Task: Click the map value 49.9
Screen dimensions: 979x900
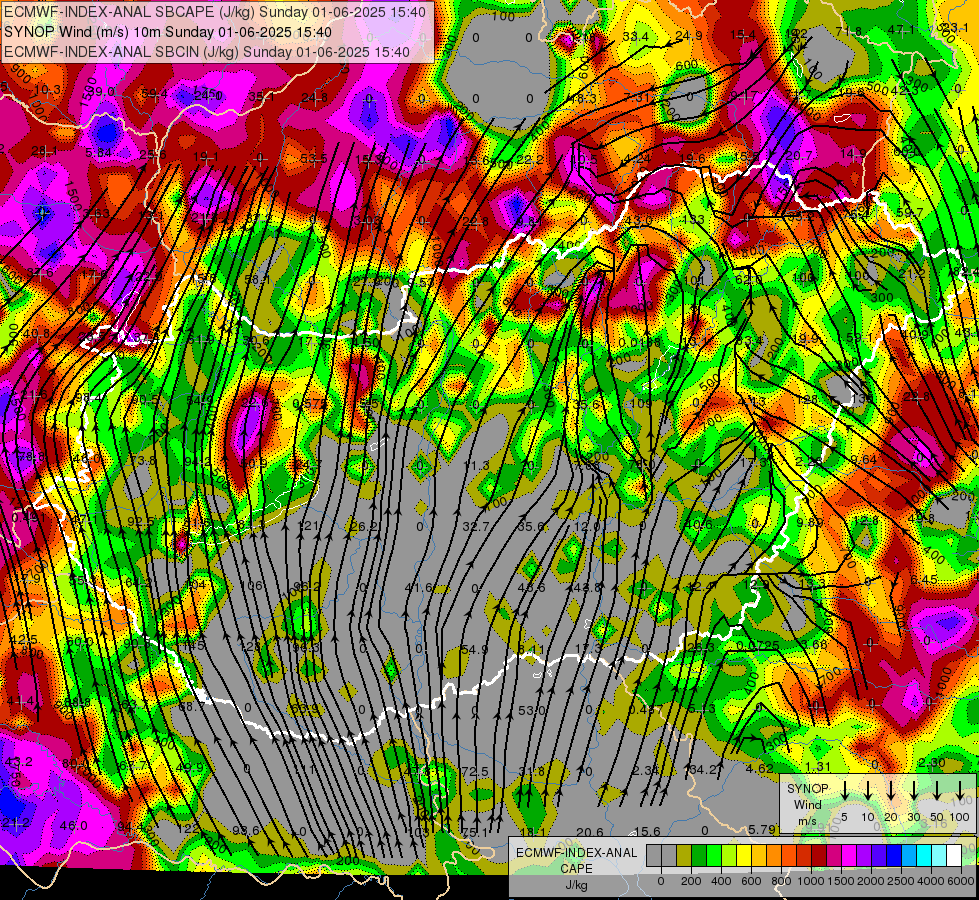Action: (x=190, y=768)
